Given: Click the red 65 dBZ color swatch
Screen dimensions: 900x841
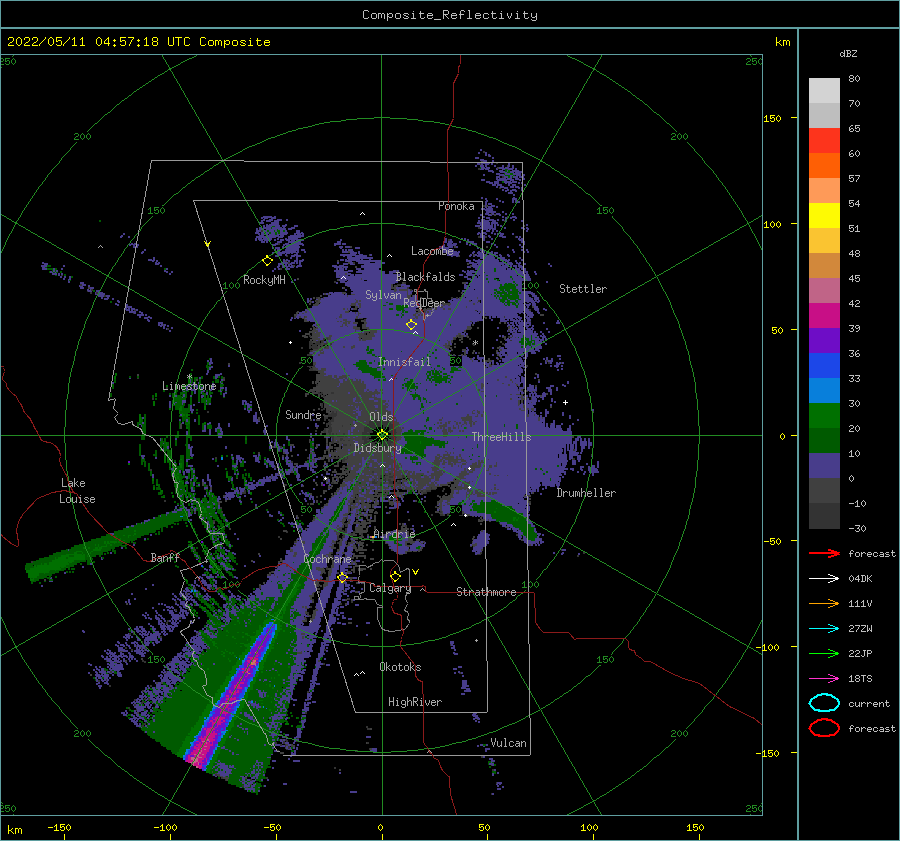Looking at the screenshot, I should coord(824,140).
